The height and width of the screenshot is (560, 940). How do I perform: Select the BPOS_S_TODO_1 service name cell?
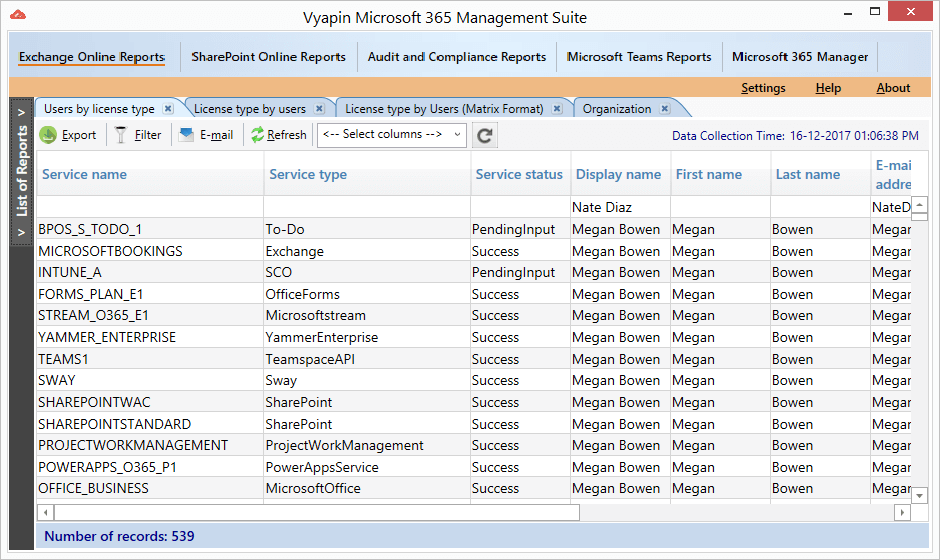click(x=150, y=229)
